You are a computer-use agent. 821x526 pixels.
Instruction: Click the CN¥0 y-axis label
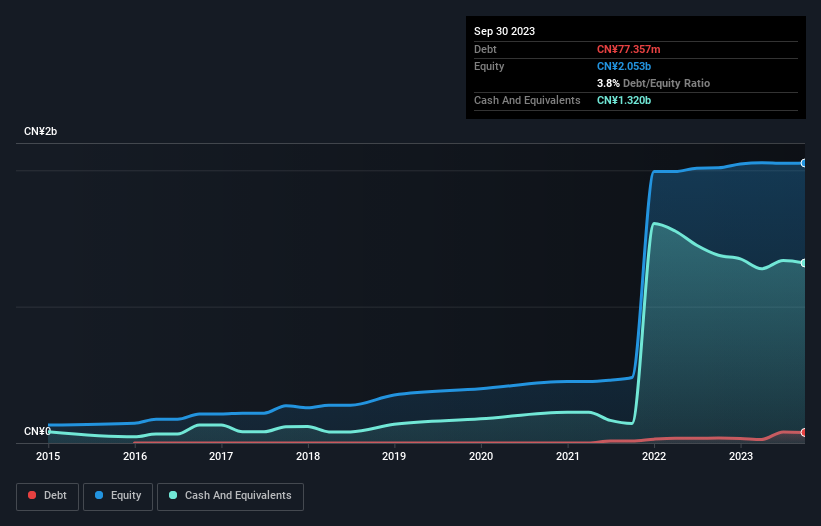[x=37, y=431]
